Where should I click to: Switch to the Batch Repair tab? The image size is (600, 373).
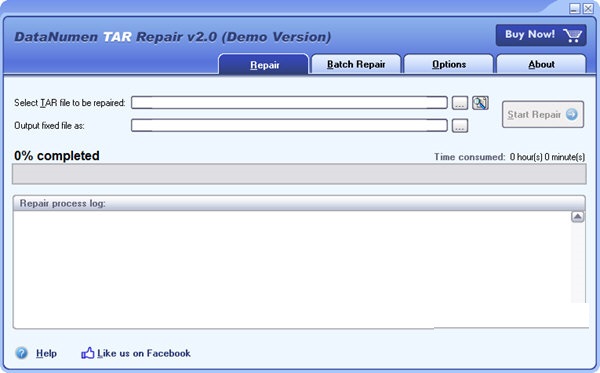(x=356, y=64)
